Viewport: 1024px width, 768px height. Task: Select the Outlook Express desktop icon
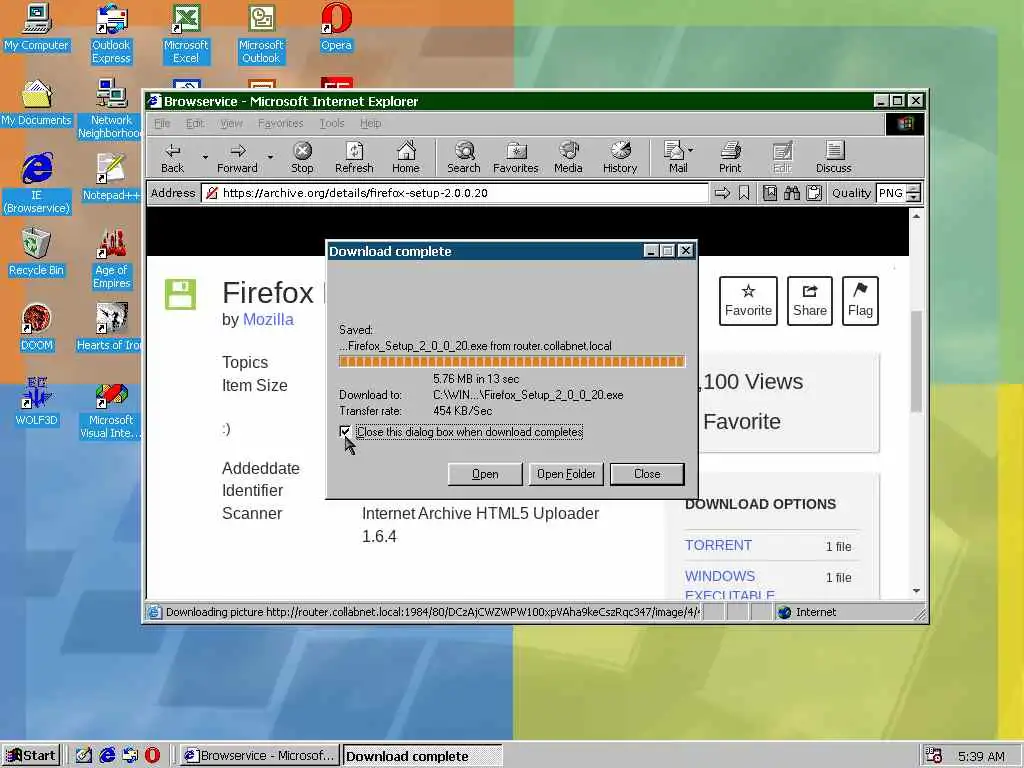point(111,34)
